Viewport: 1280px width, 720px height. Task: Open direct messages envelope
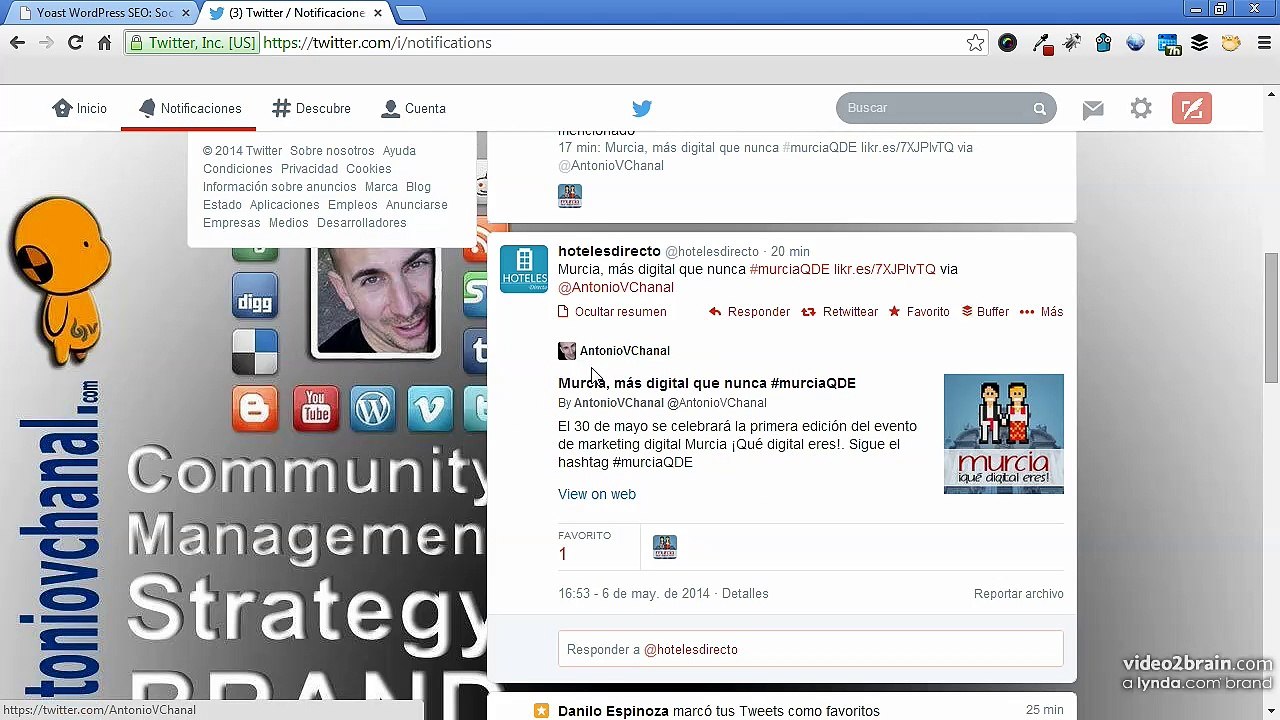point(1093,108)
